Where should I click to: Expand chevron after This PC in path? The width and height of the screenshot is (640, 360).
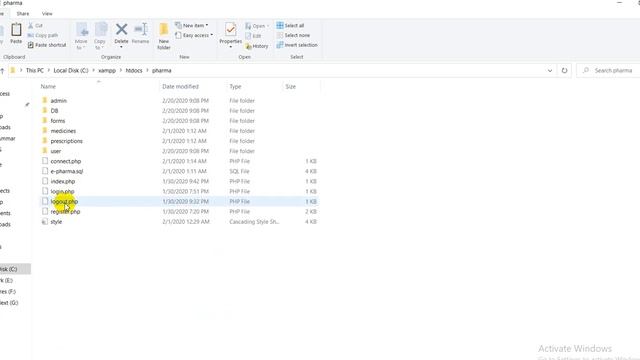[49, 71]
